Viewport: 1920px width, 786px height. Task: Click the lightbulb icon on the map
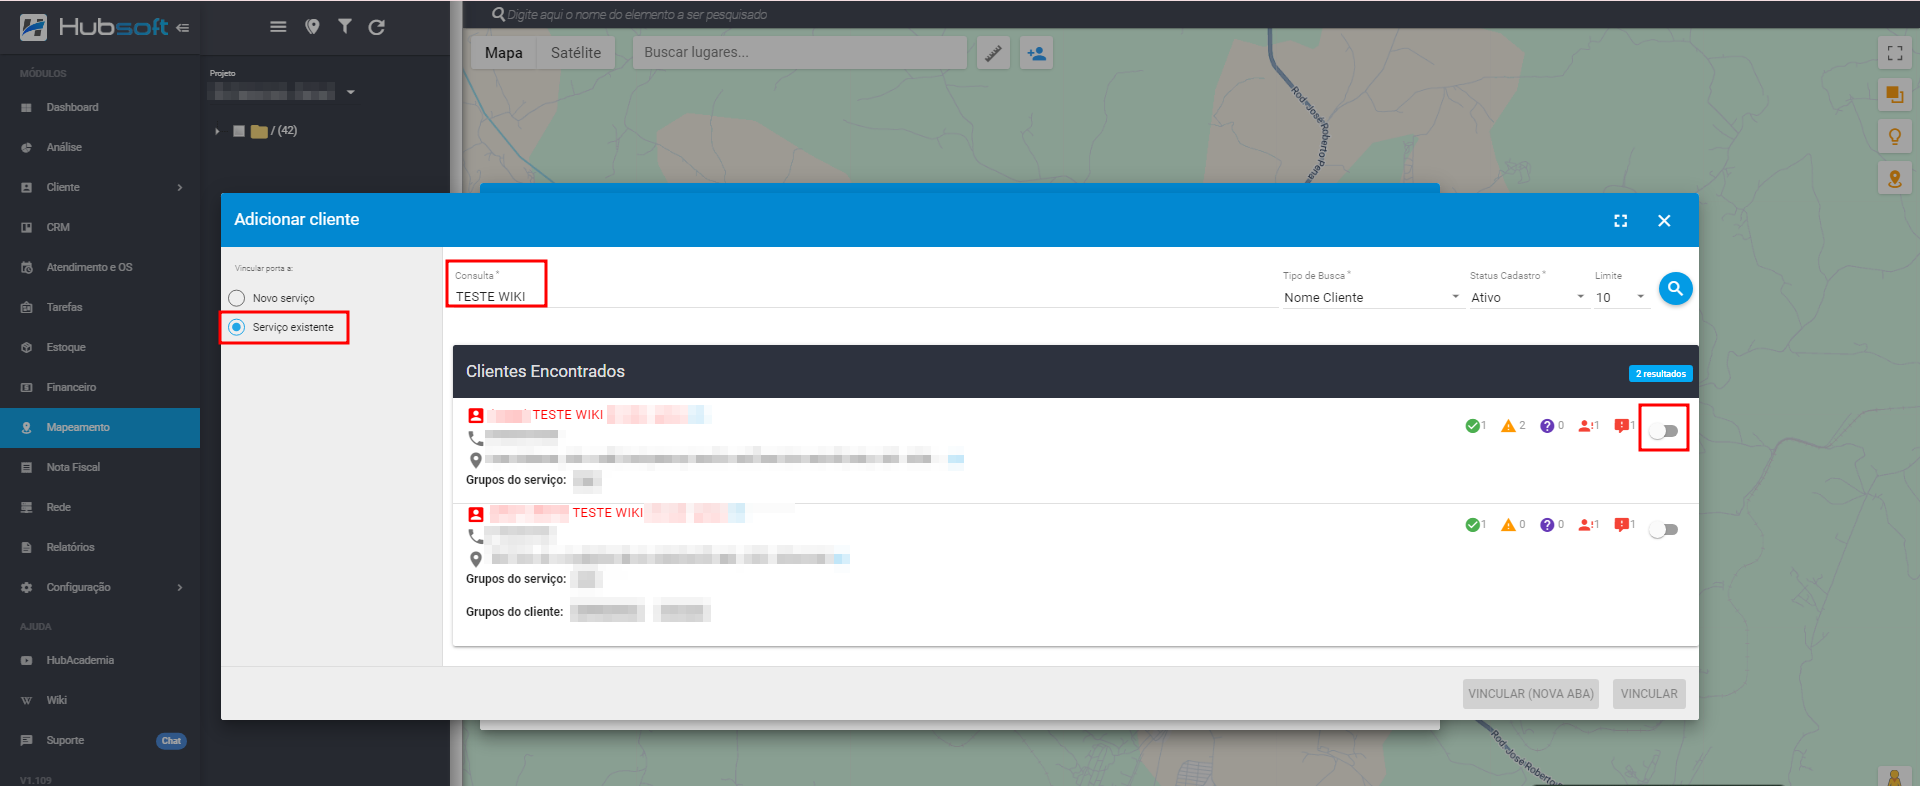(1895, 137)
